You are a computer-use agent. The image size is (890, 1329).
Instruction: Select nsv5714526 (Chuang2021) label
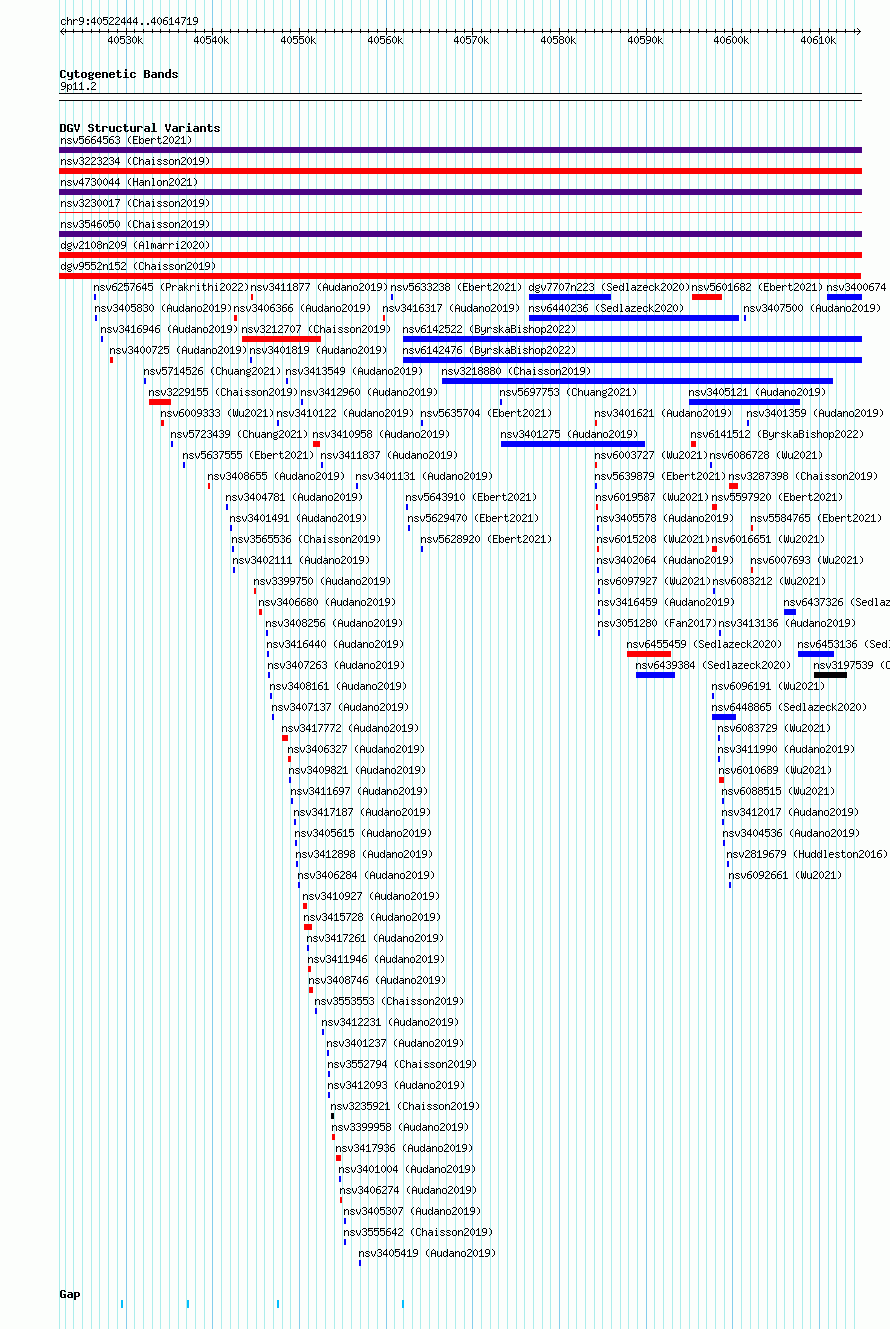pos(212,372)
